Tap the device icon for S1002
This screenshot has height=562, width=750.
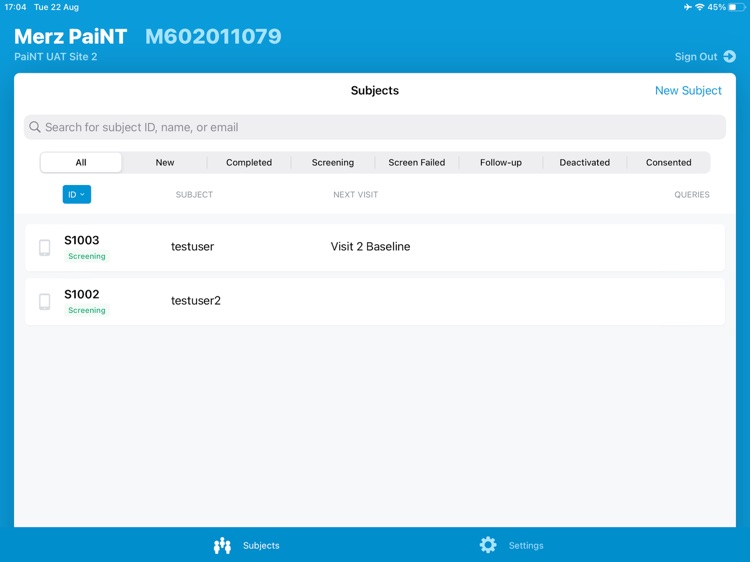click(44, 302)
